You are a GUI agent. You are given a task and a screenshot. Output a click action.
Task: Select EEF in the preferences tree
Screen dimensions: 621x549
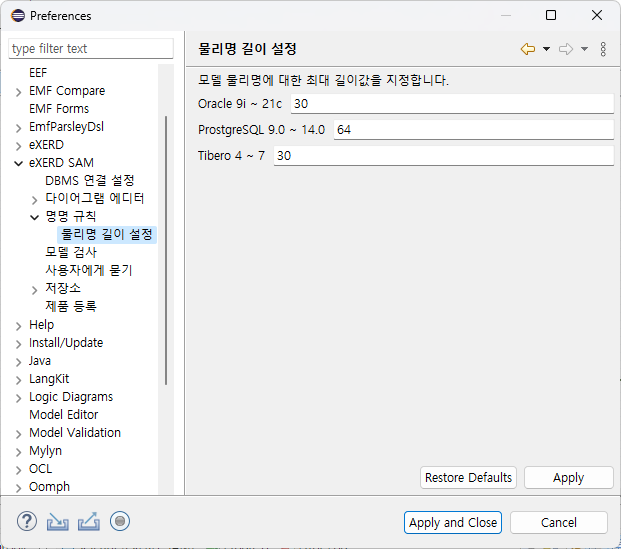pyautogui.click(x=38, y=72)
